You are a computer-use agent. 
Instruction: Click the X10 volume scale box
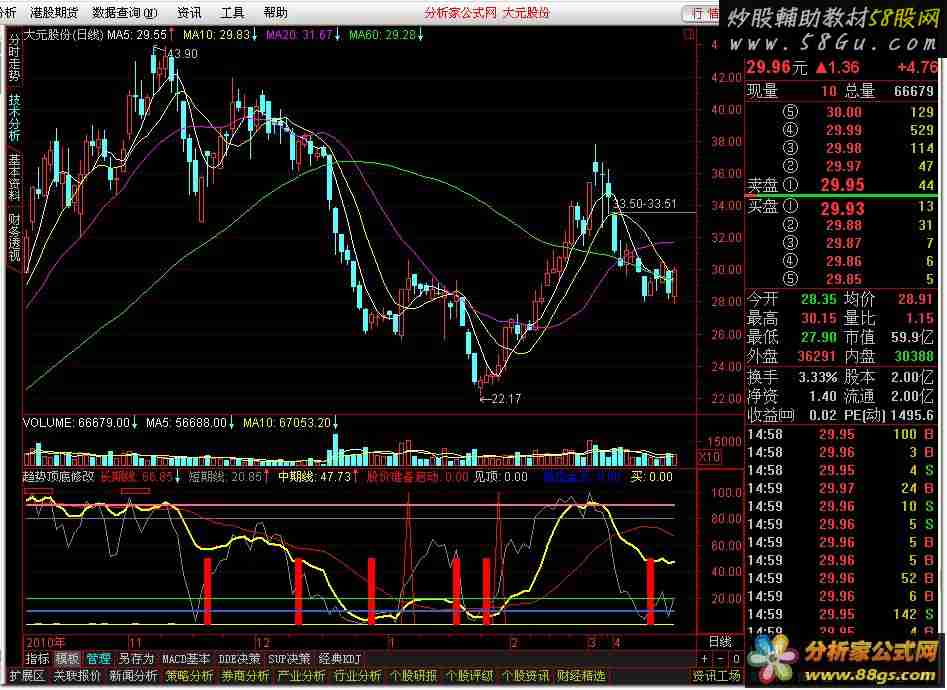click(x=709, y=457)
